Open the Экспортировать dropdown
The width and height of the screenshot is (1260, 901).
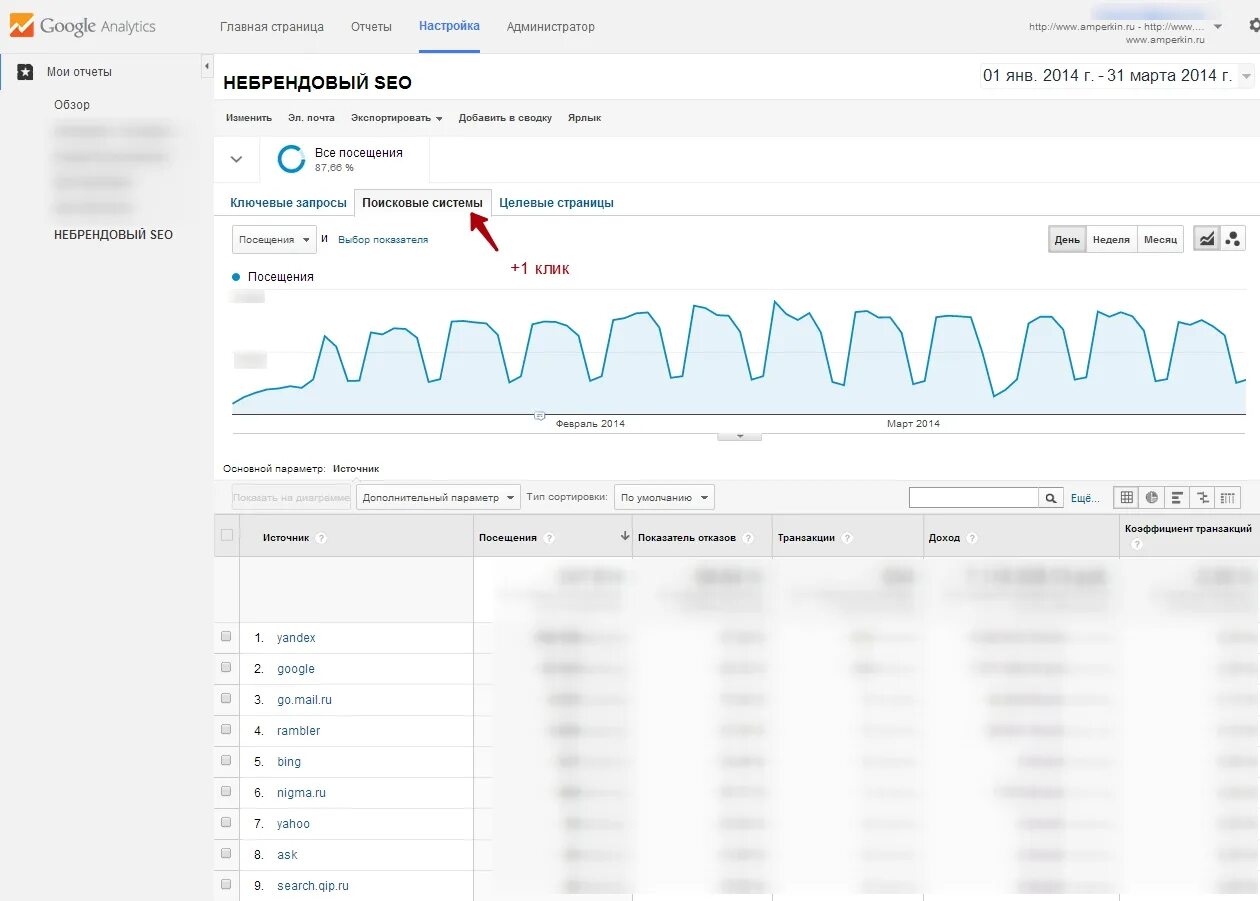[x=396, y=118]
